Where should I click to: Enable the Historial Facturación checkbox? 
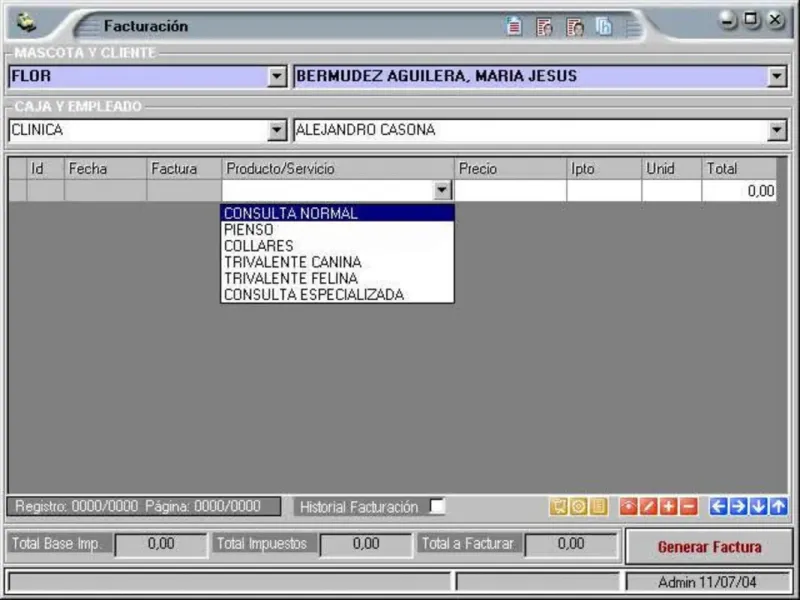[437, 506]
